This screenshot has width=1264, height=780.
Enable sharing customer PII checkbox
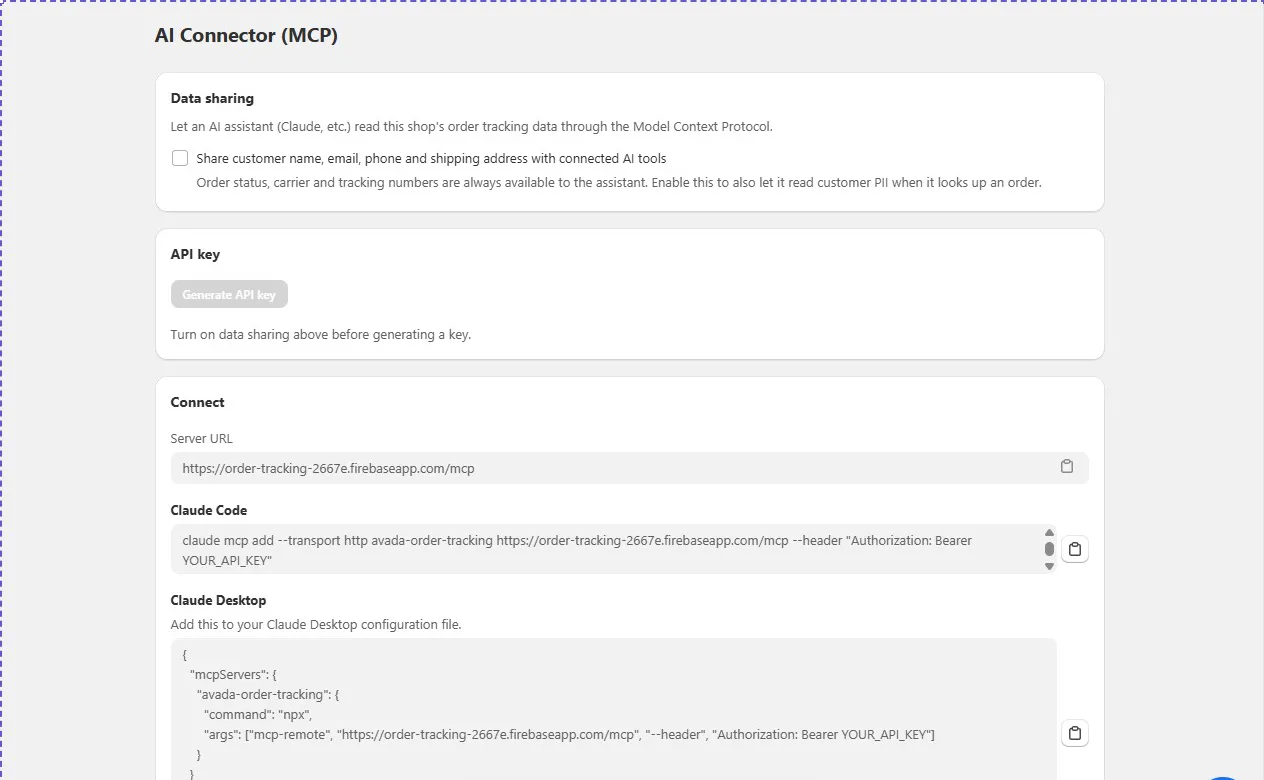pos(180,158)
